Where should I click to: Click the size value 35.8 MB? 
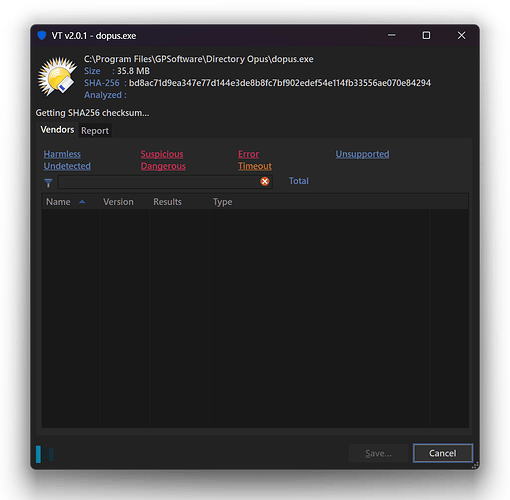tap(133, 71)
